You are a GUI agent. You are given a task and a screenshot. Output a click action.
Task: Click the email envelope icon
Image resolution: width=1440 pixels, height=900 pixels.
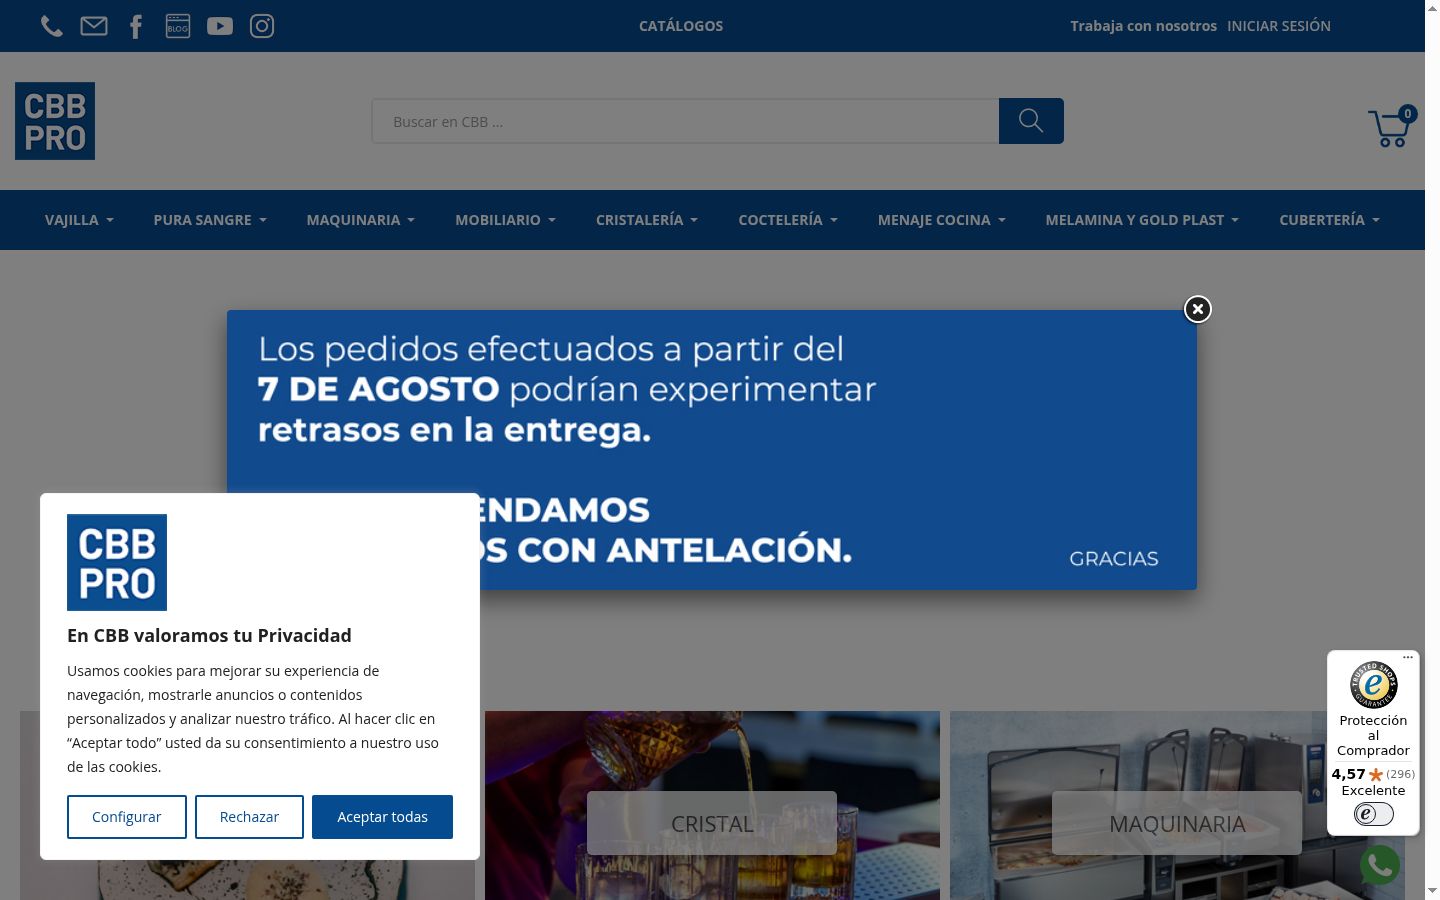pos(94,26)
